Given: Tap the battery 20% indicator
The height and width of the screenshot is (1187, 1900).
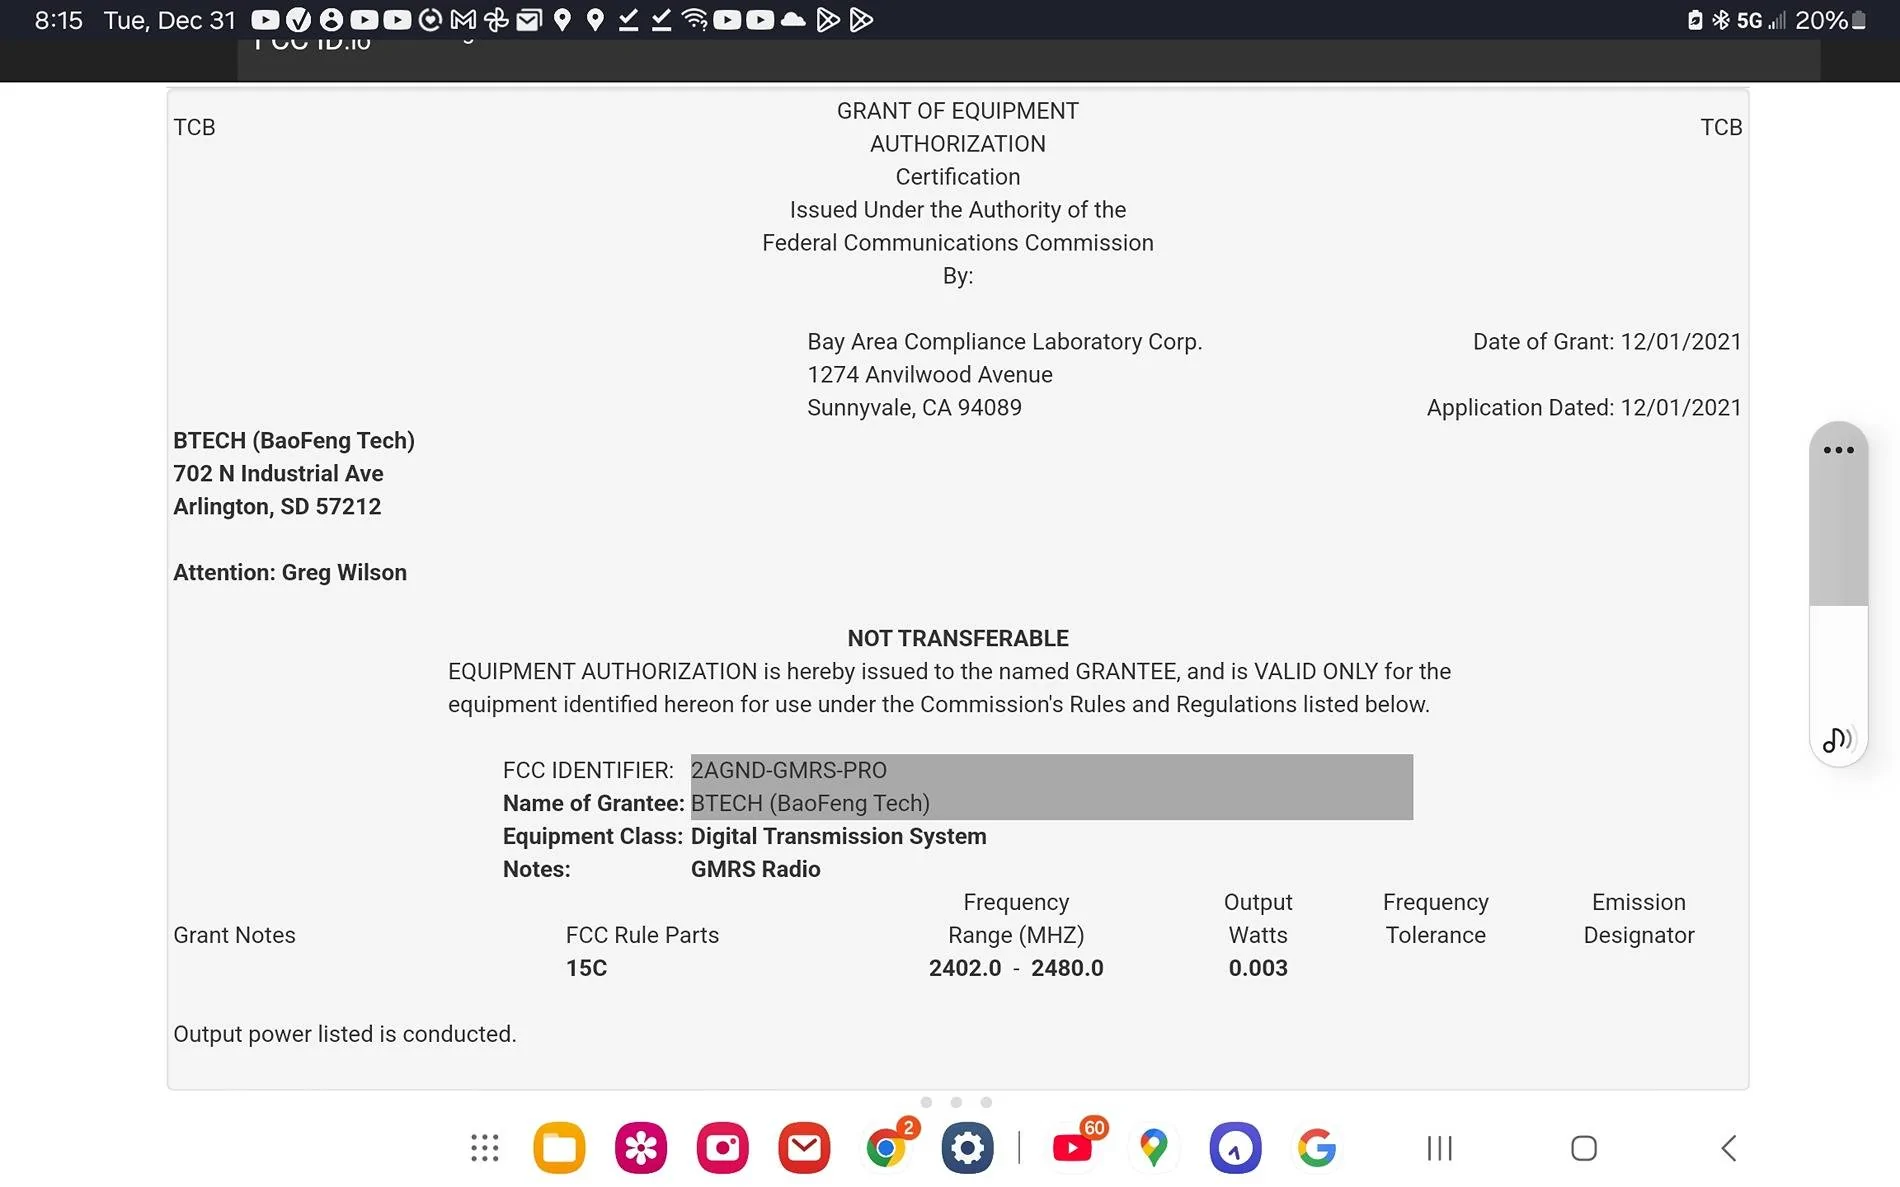Looking at the screenshot, I should click(x=1830, y=20).
